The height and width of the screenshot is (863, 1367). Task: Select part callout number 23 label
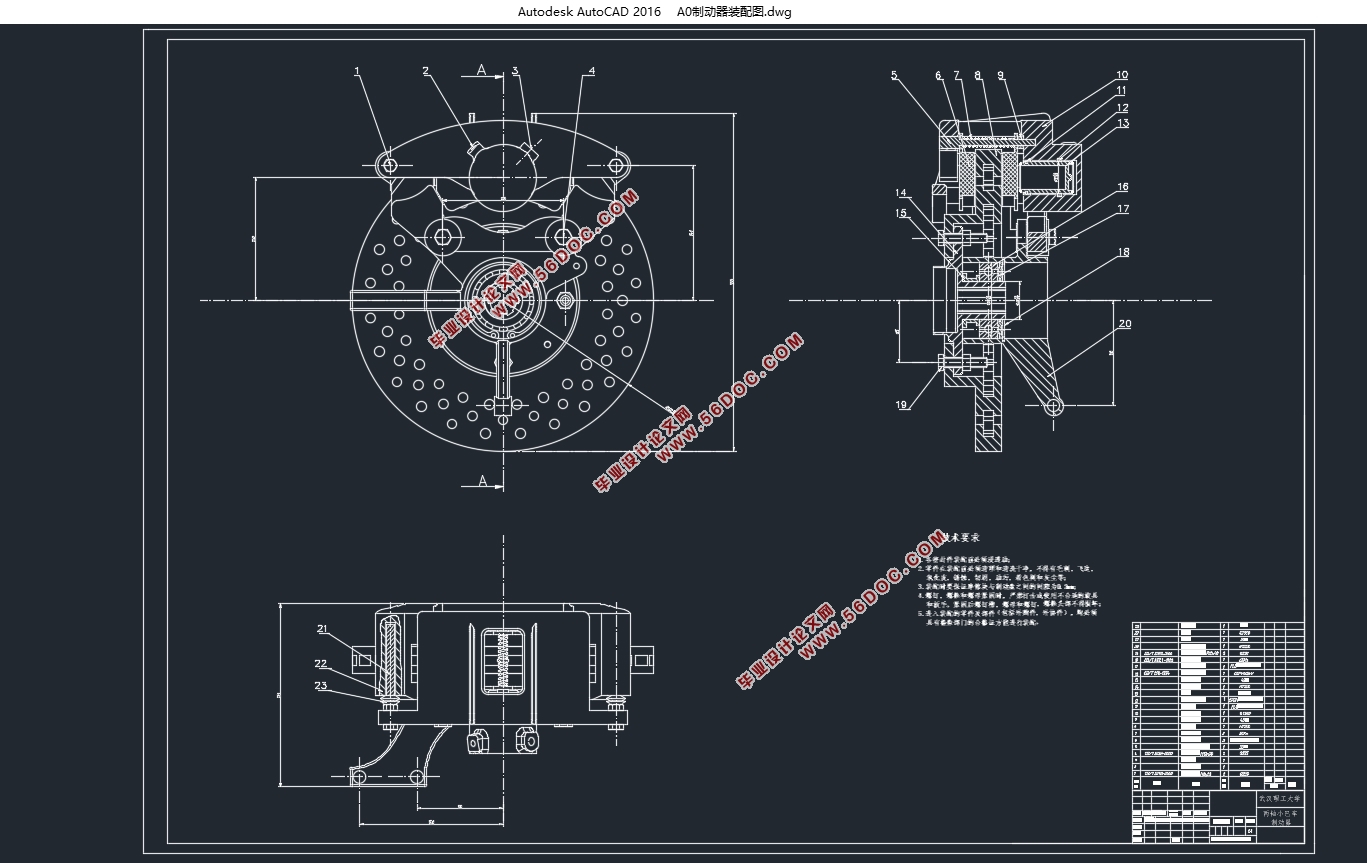(321, 685)
